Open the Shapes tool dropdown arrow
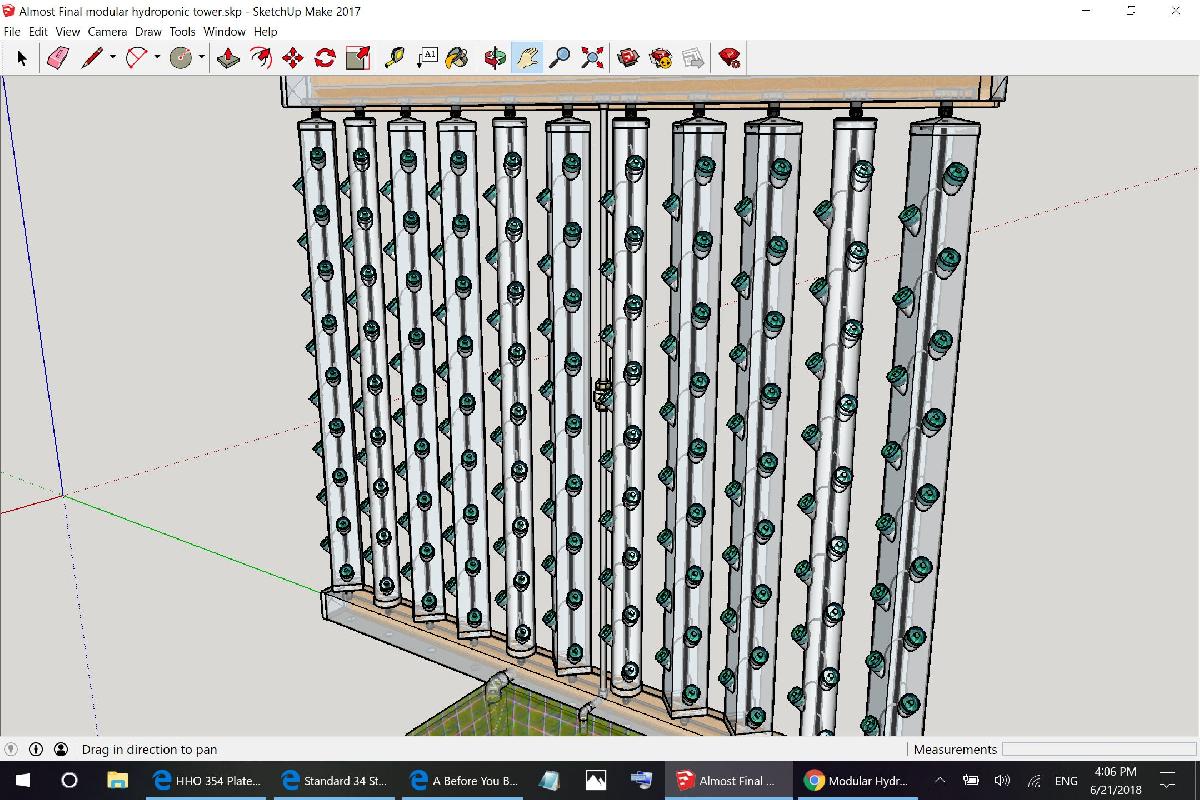 pos(199,57)
